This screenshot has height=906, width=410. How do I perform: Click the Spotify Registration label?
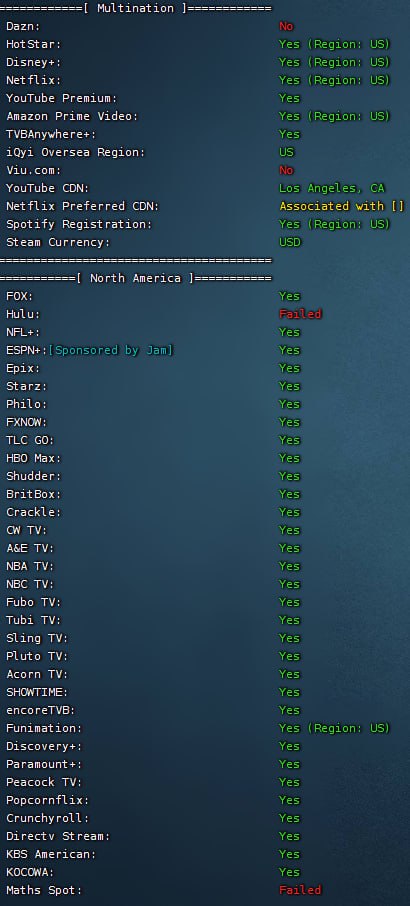coord(79,224)
